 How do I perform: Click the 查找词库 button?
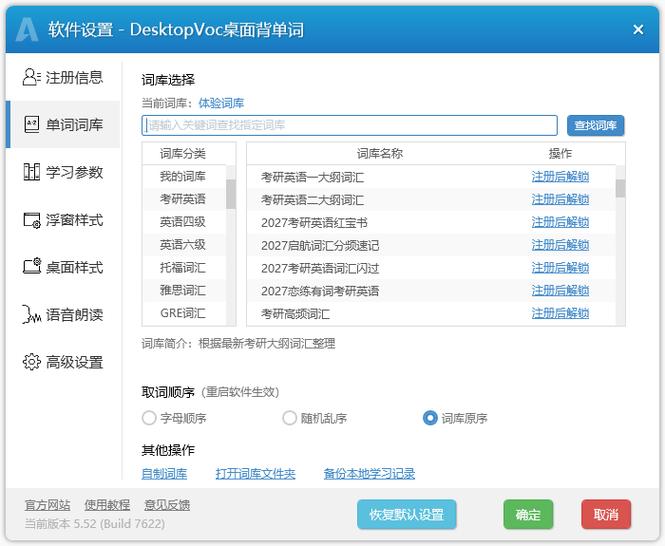click(595, 125)
